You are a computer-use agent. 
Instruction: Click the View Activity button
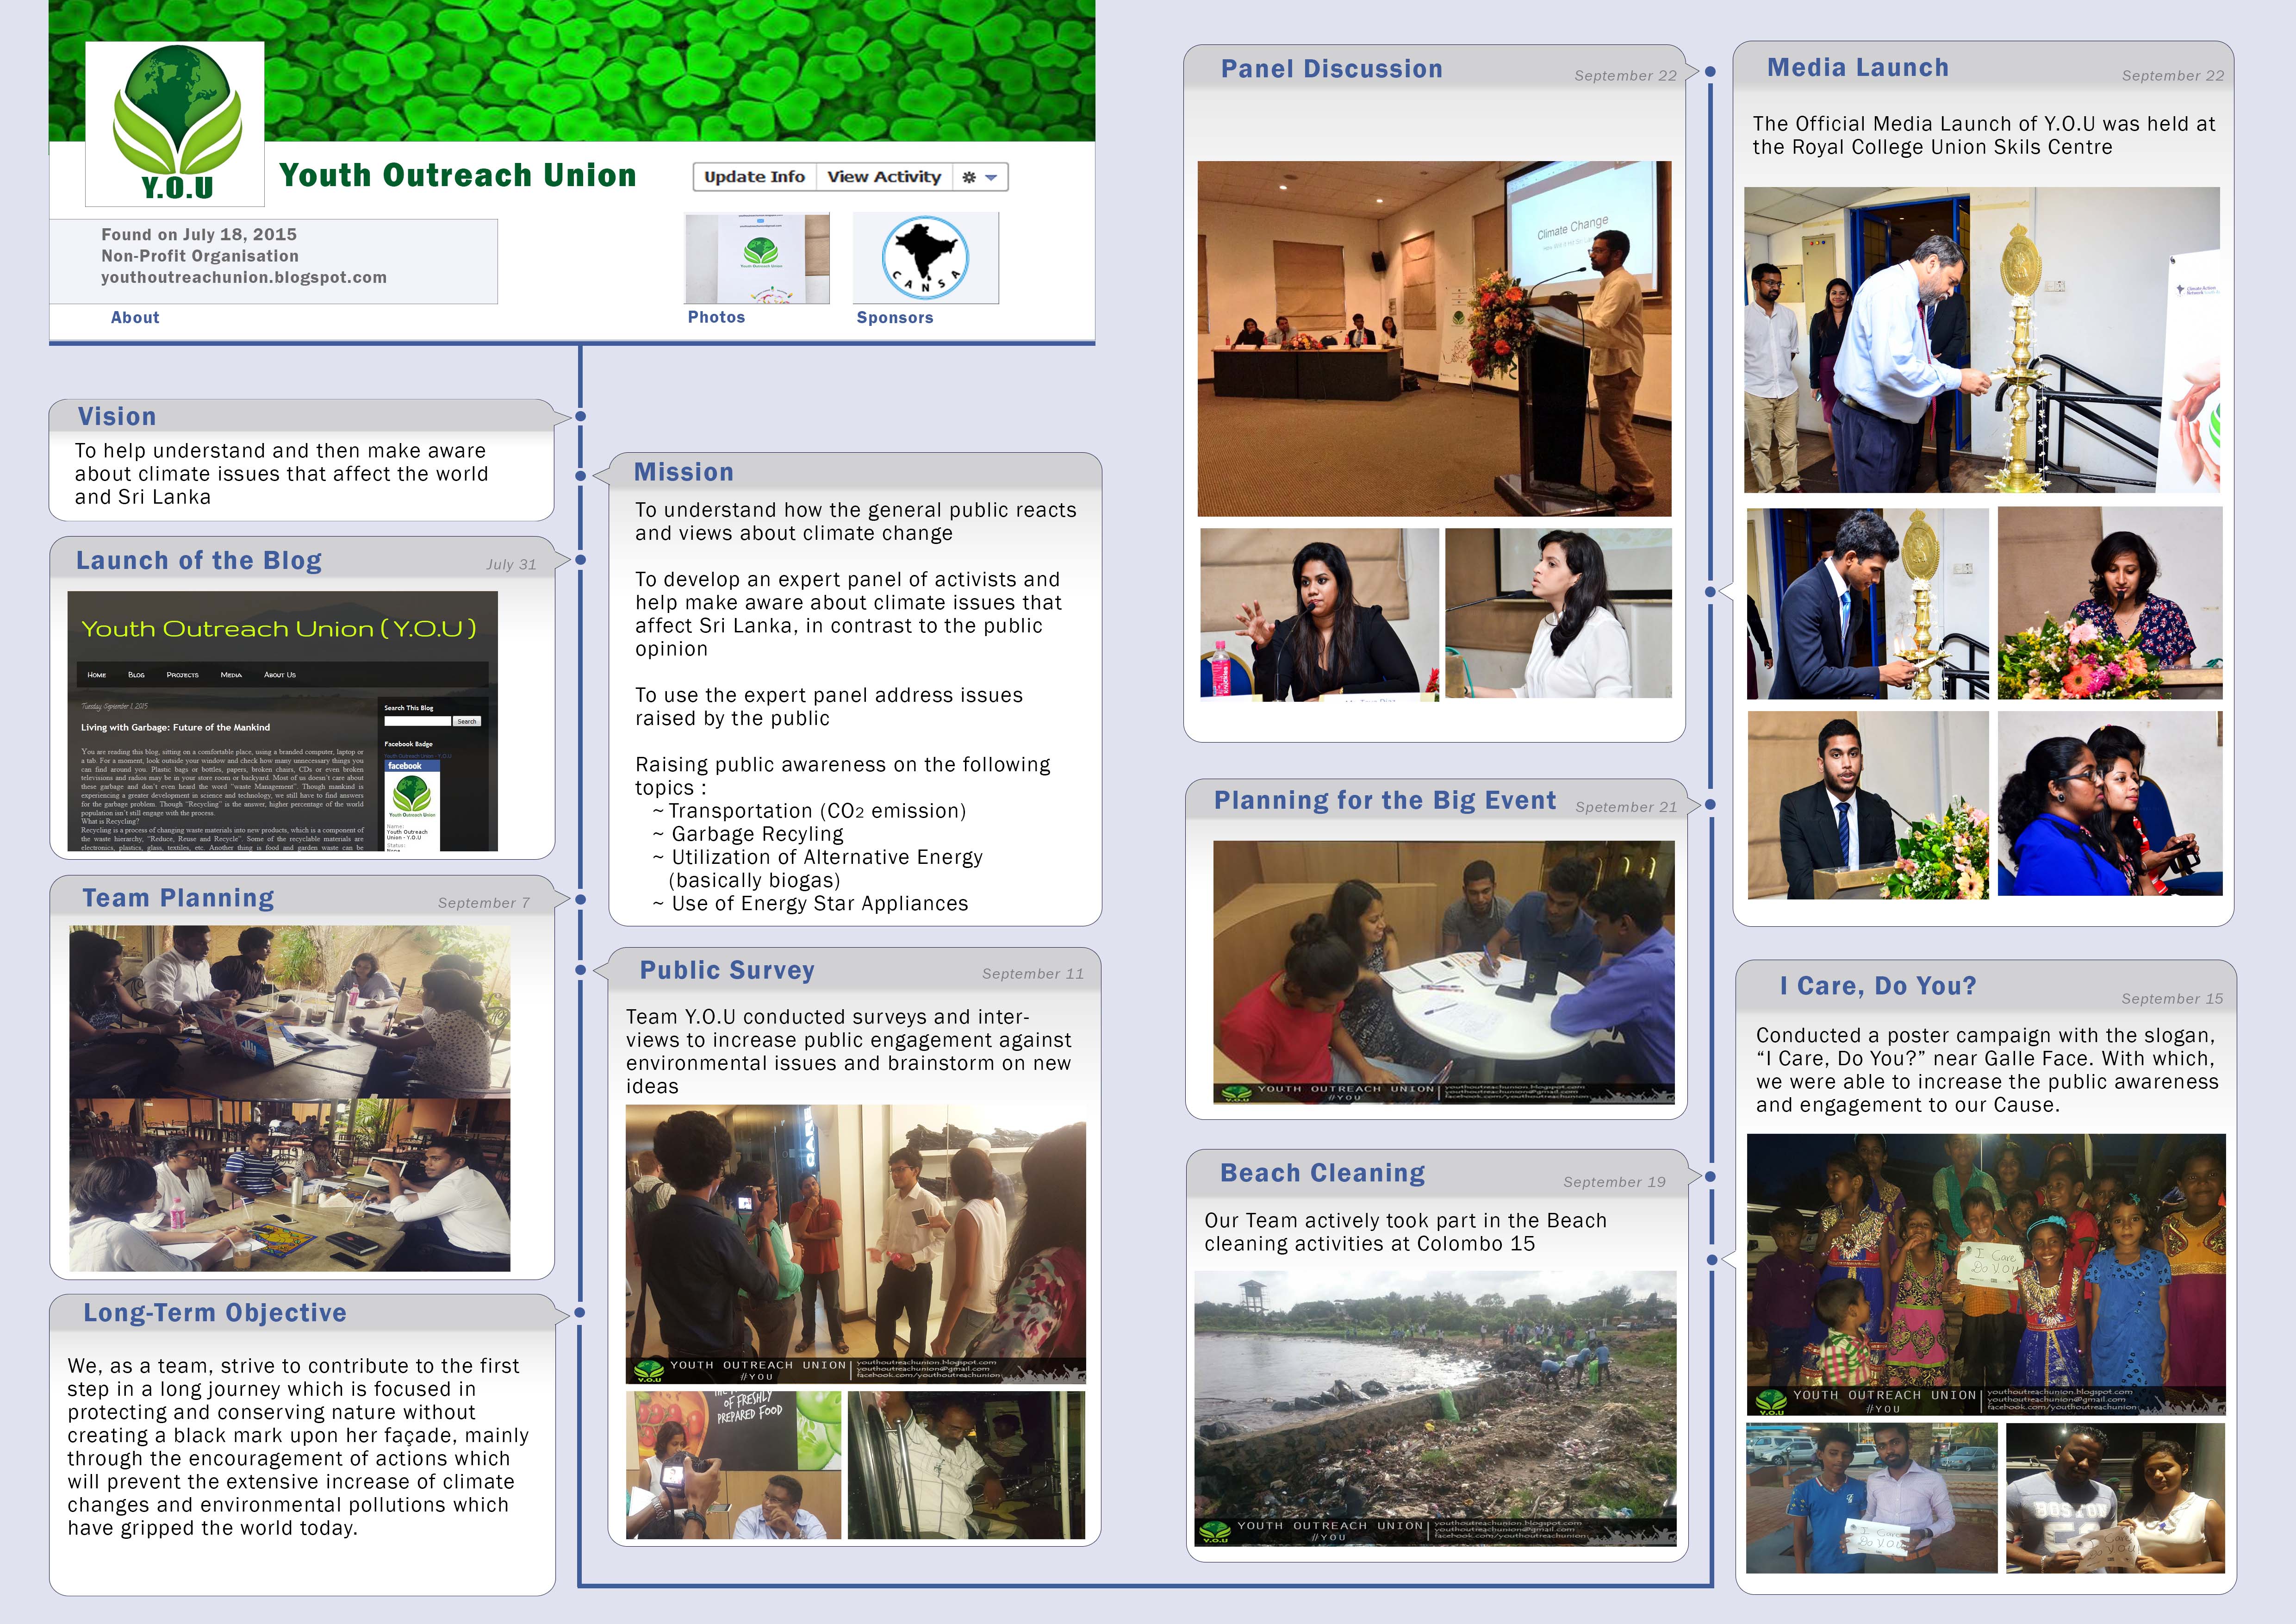pyautogui.click(x=883, y=177)
